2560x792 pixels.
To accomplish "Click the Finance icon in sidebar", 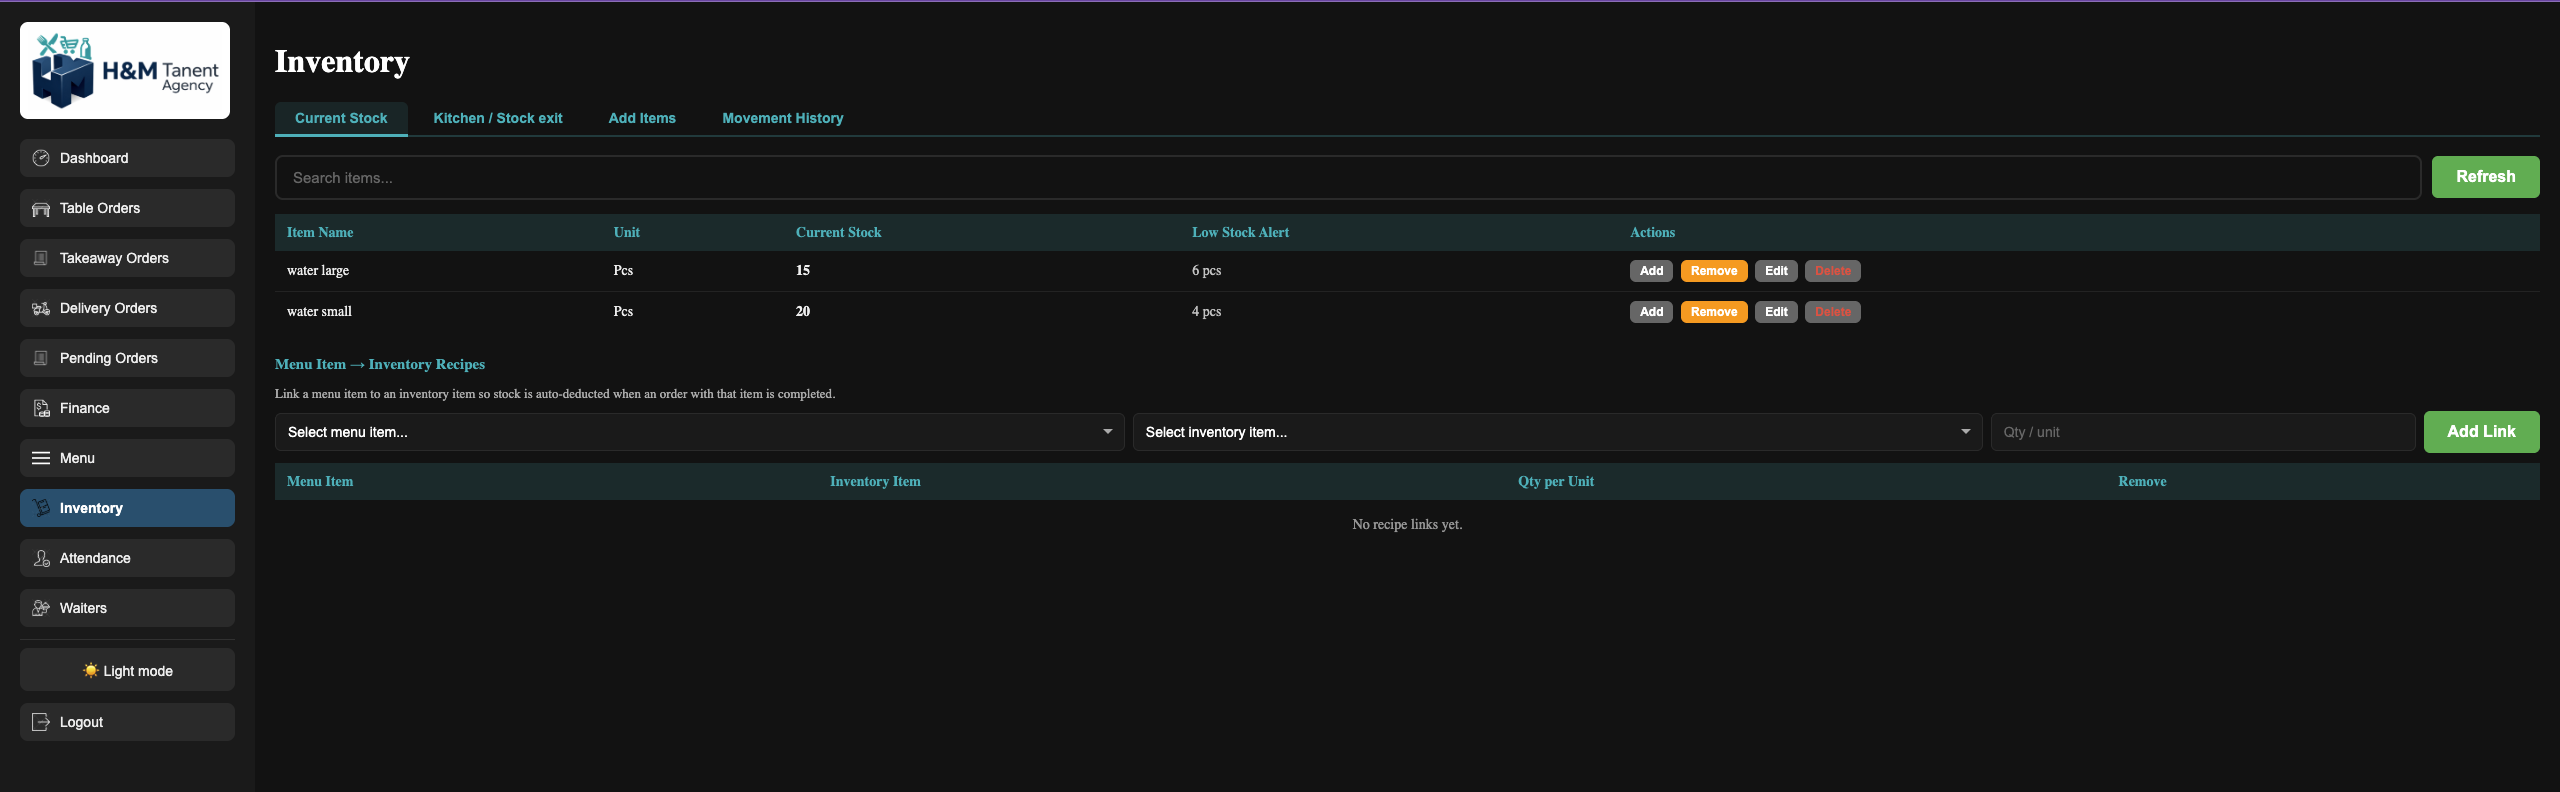I will (41, 408).
